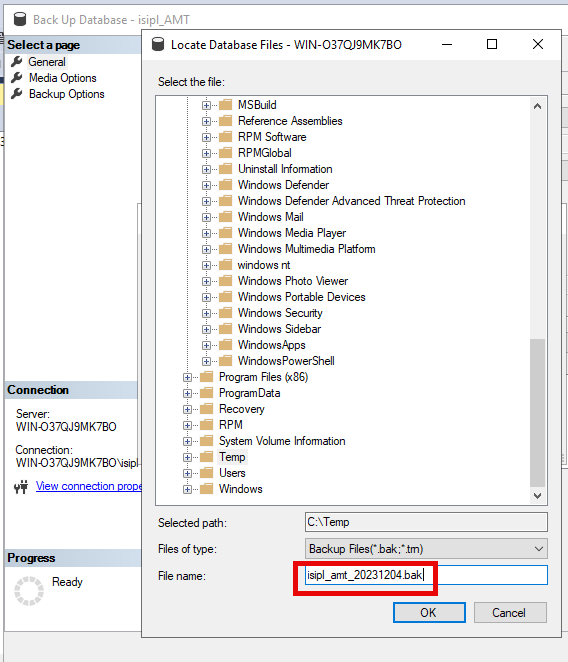Click the RPMGlobal folder icon
Screen dimensions: 568x662
[226, 153]
